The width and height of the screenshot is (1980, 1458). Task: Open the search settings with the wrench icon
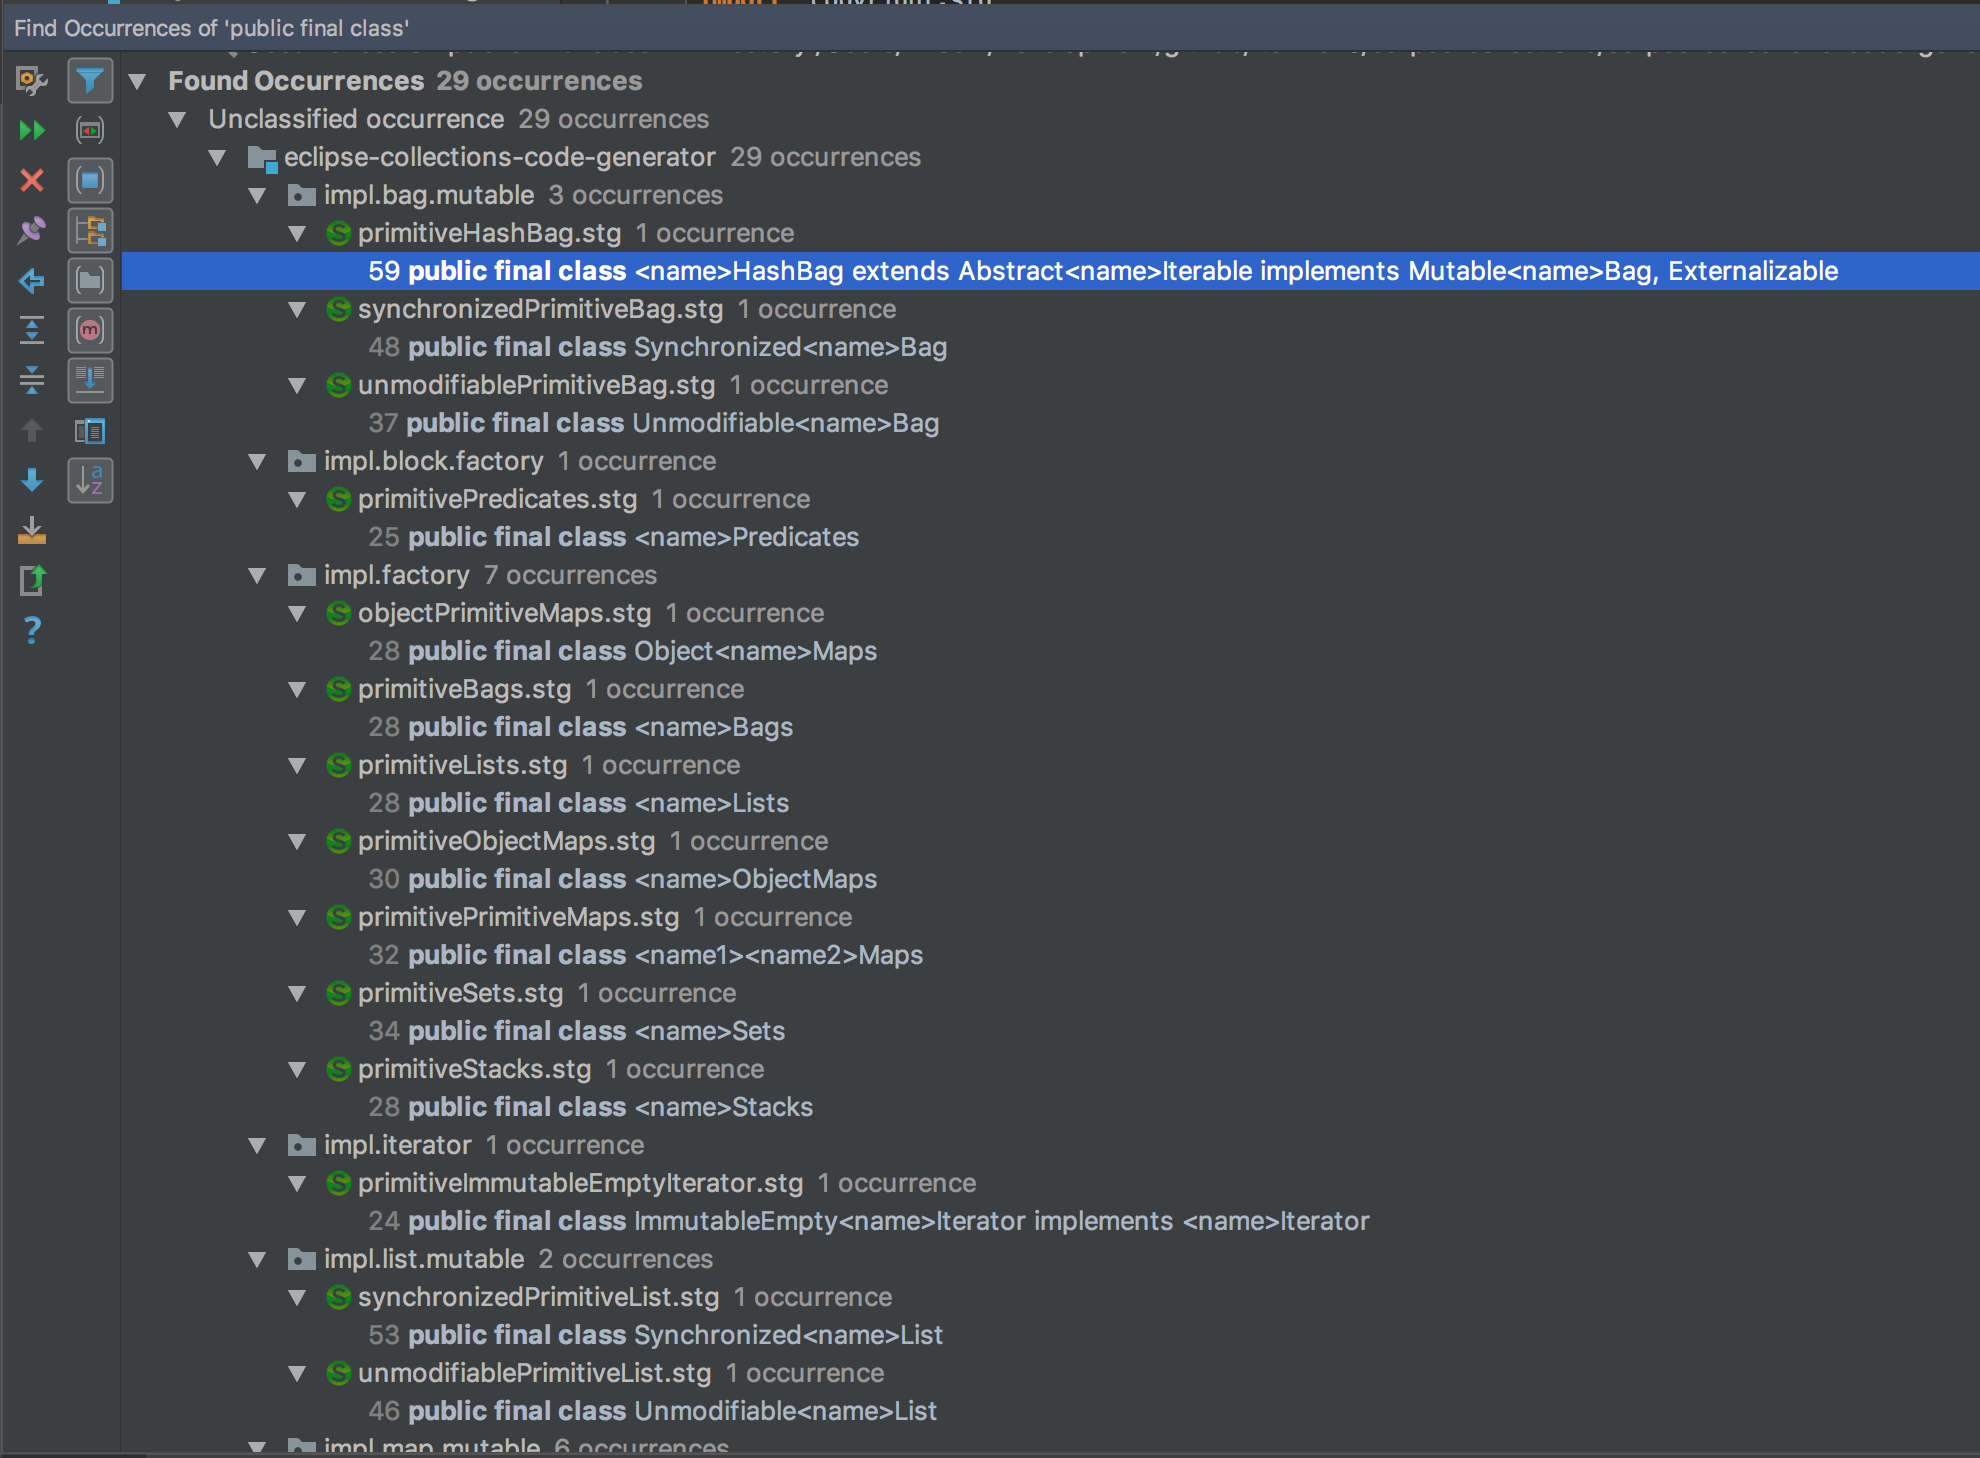[30, 82]
